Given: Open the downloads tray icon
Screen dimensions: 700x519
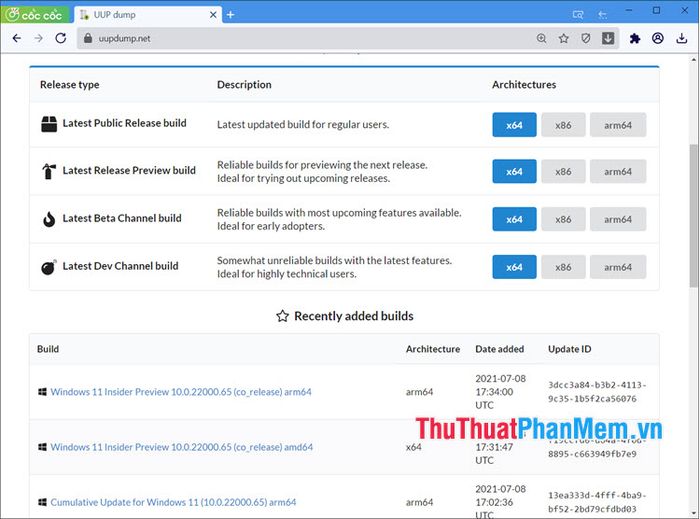Looking at the screenshot, I should (681, 38).
